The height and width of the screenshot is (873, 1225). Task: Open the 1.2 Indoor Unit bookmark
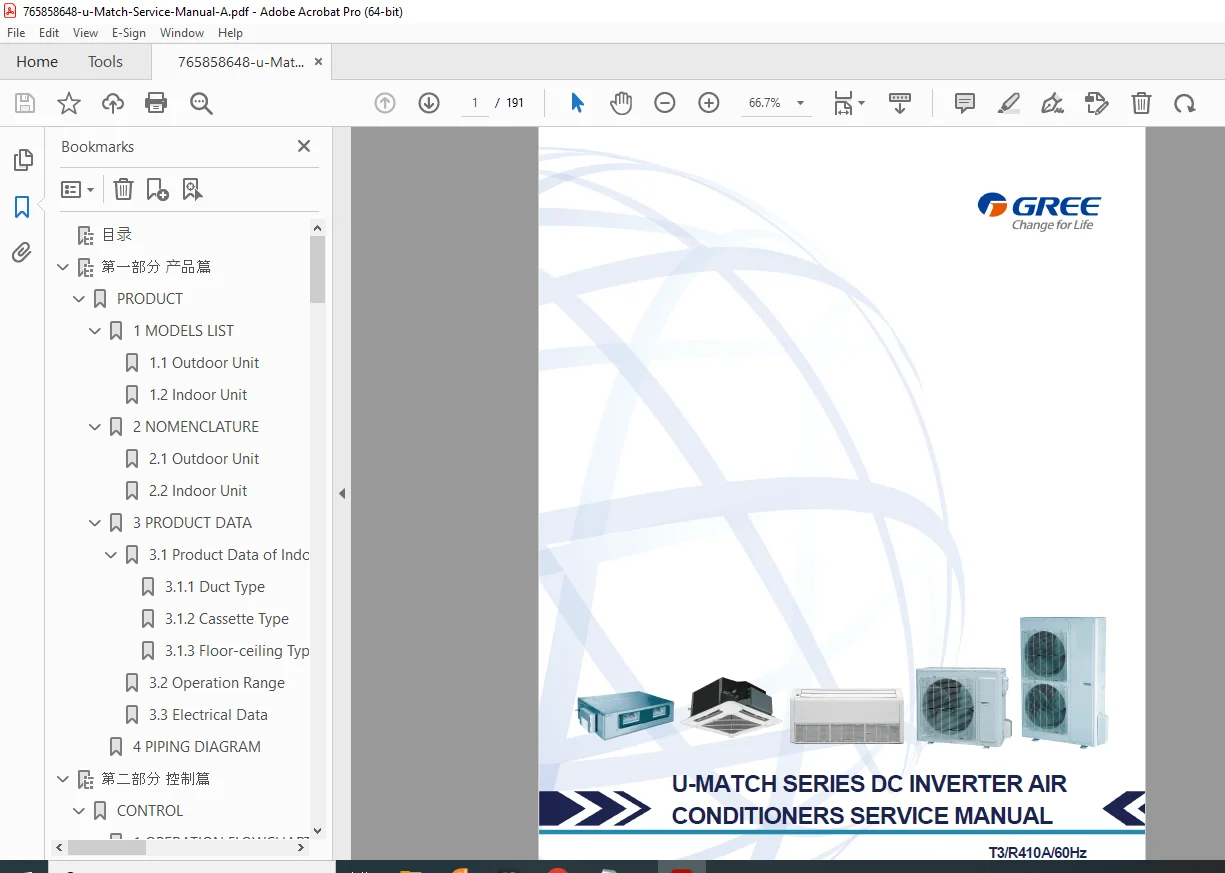(x=198, y=395)
